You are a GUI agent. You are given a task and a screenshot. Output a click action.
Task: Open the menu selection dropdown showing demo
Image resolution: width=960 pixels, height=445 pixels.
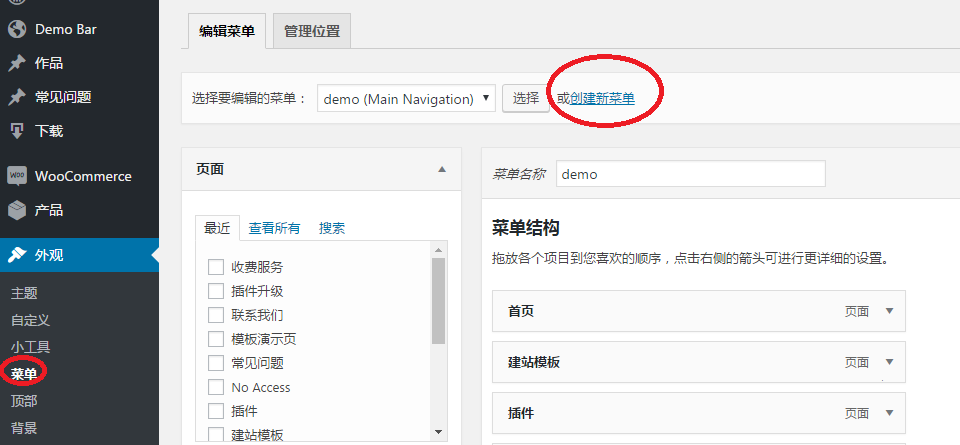tap(406, 99)
